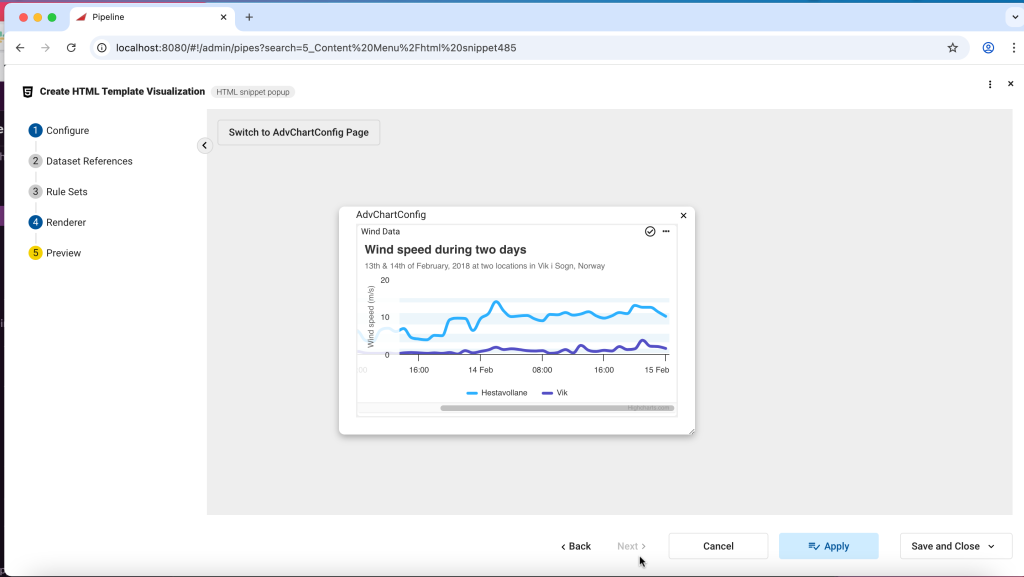Go to the Renderer step
The image size is (1024, 577).
(x=66, y=222)
